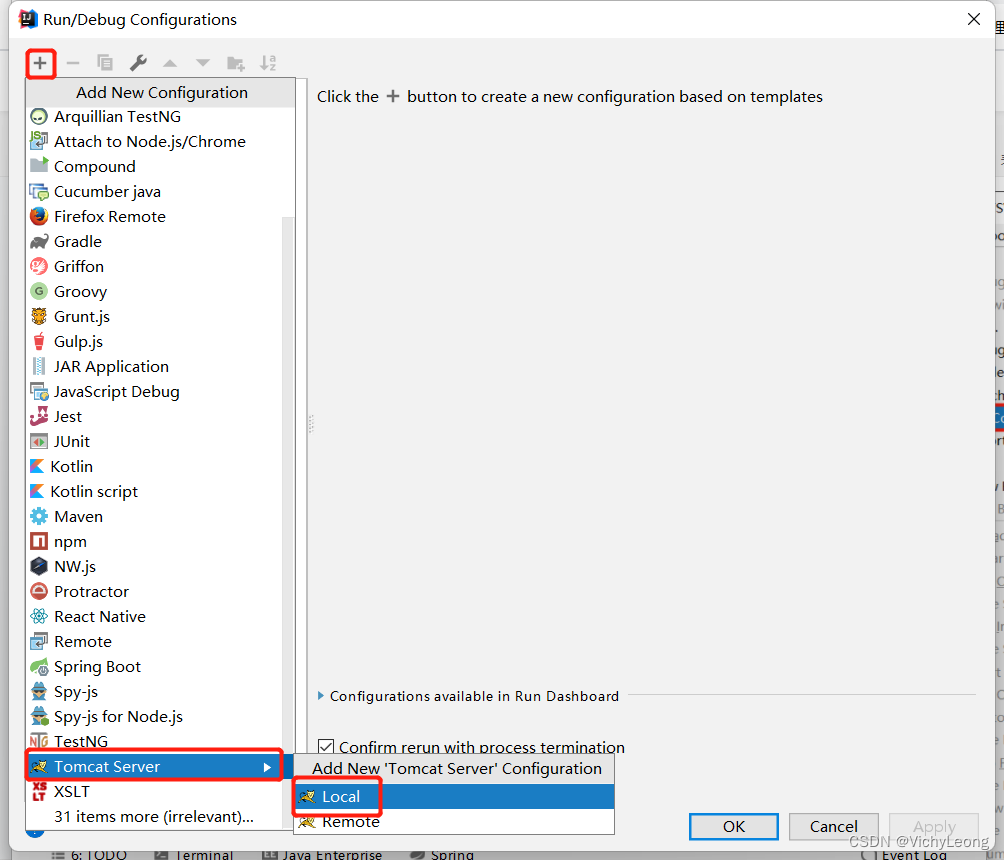Select Spy-js configuration entry
The image size is (1004, 860).
(154, 691)
